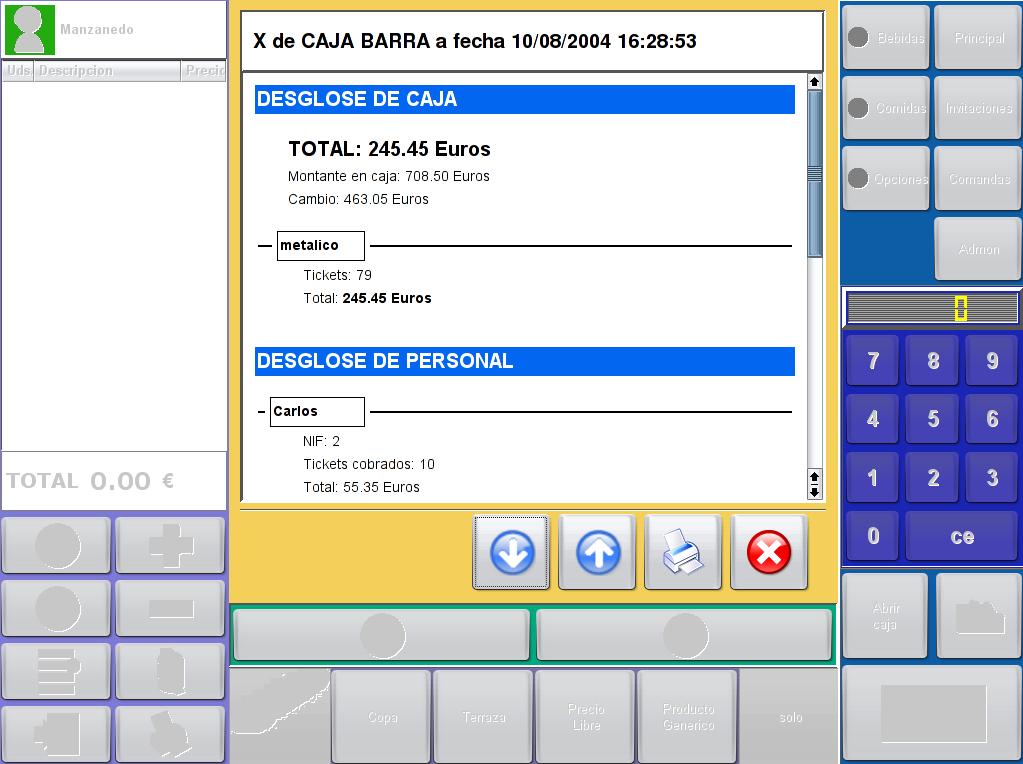
Task: Collapse the metalico section
Action: pyautogui.click(x=265, y=245)
